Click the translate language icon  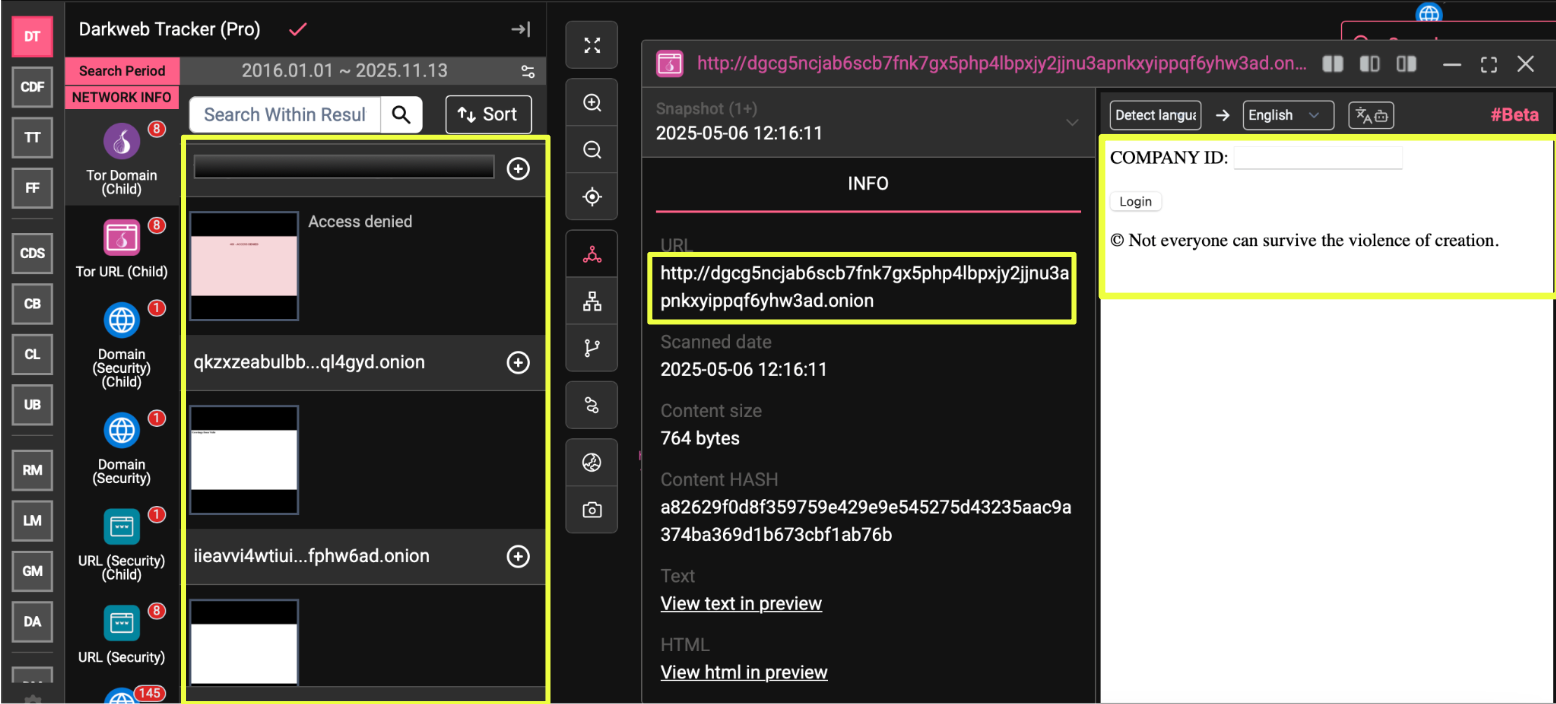click(x=1370, y=115)
